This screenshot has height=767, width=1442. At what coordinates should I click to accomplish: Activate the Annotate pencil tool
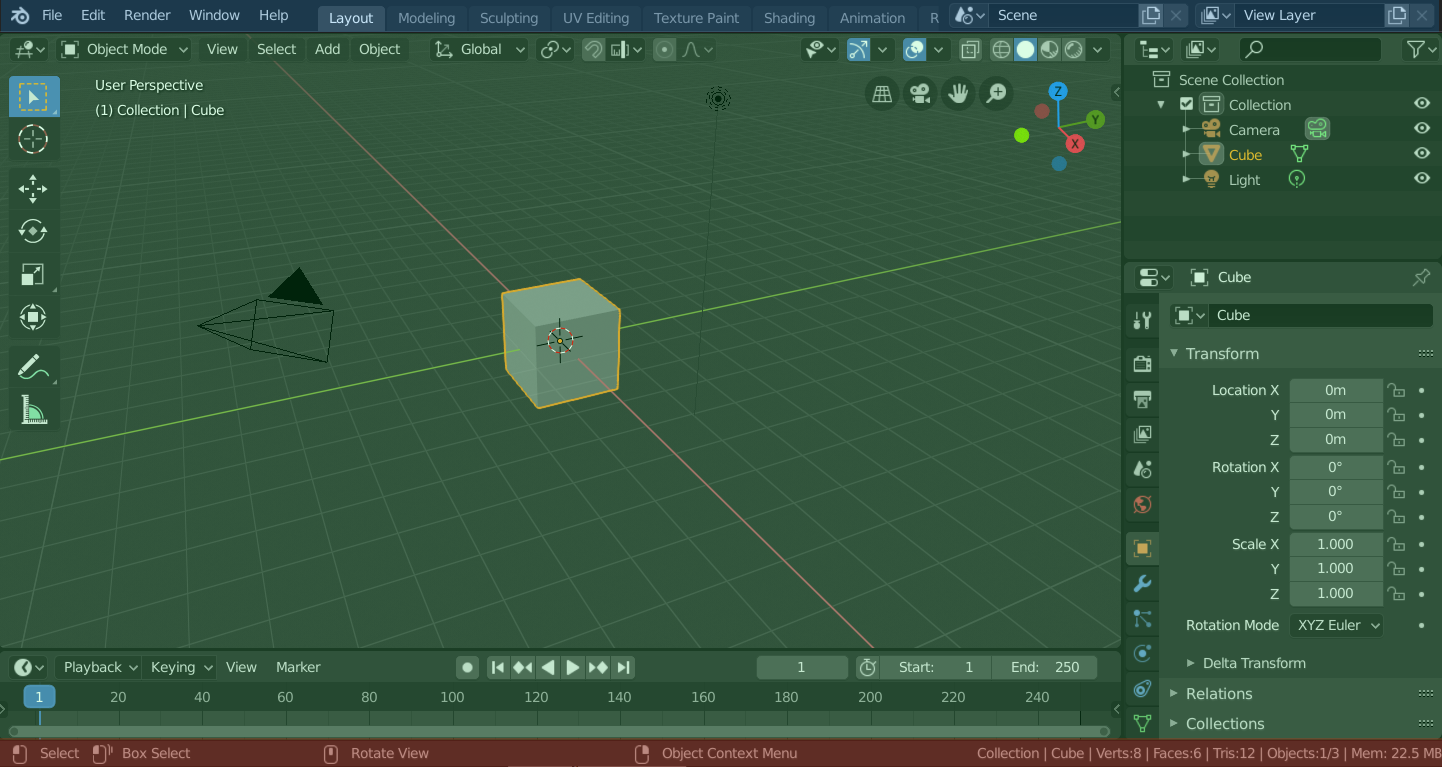[33, 367]
